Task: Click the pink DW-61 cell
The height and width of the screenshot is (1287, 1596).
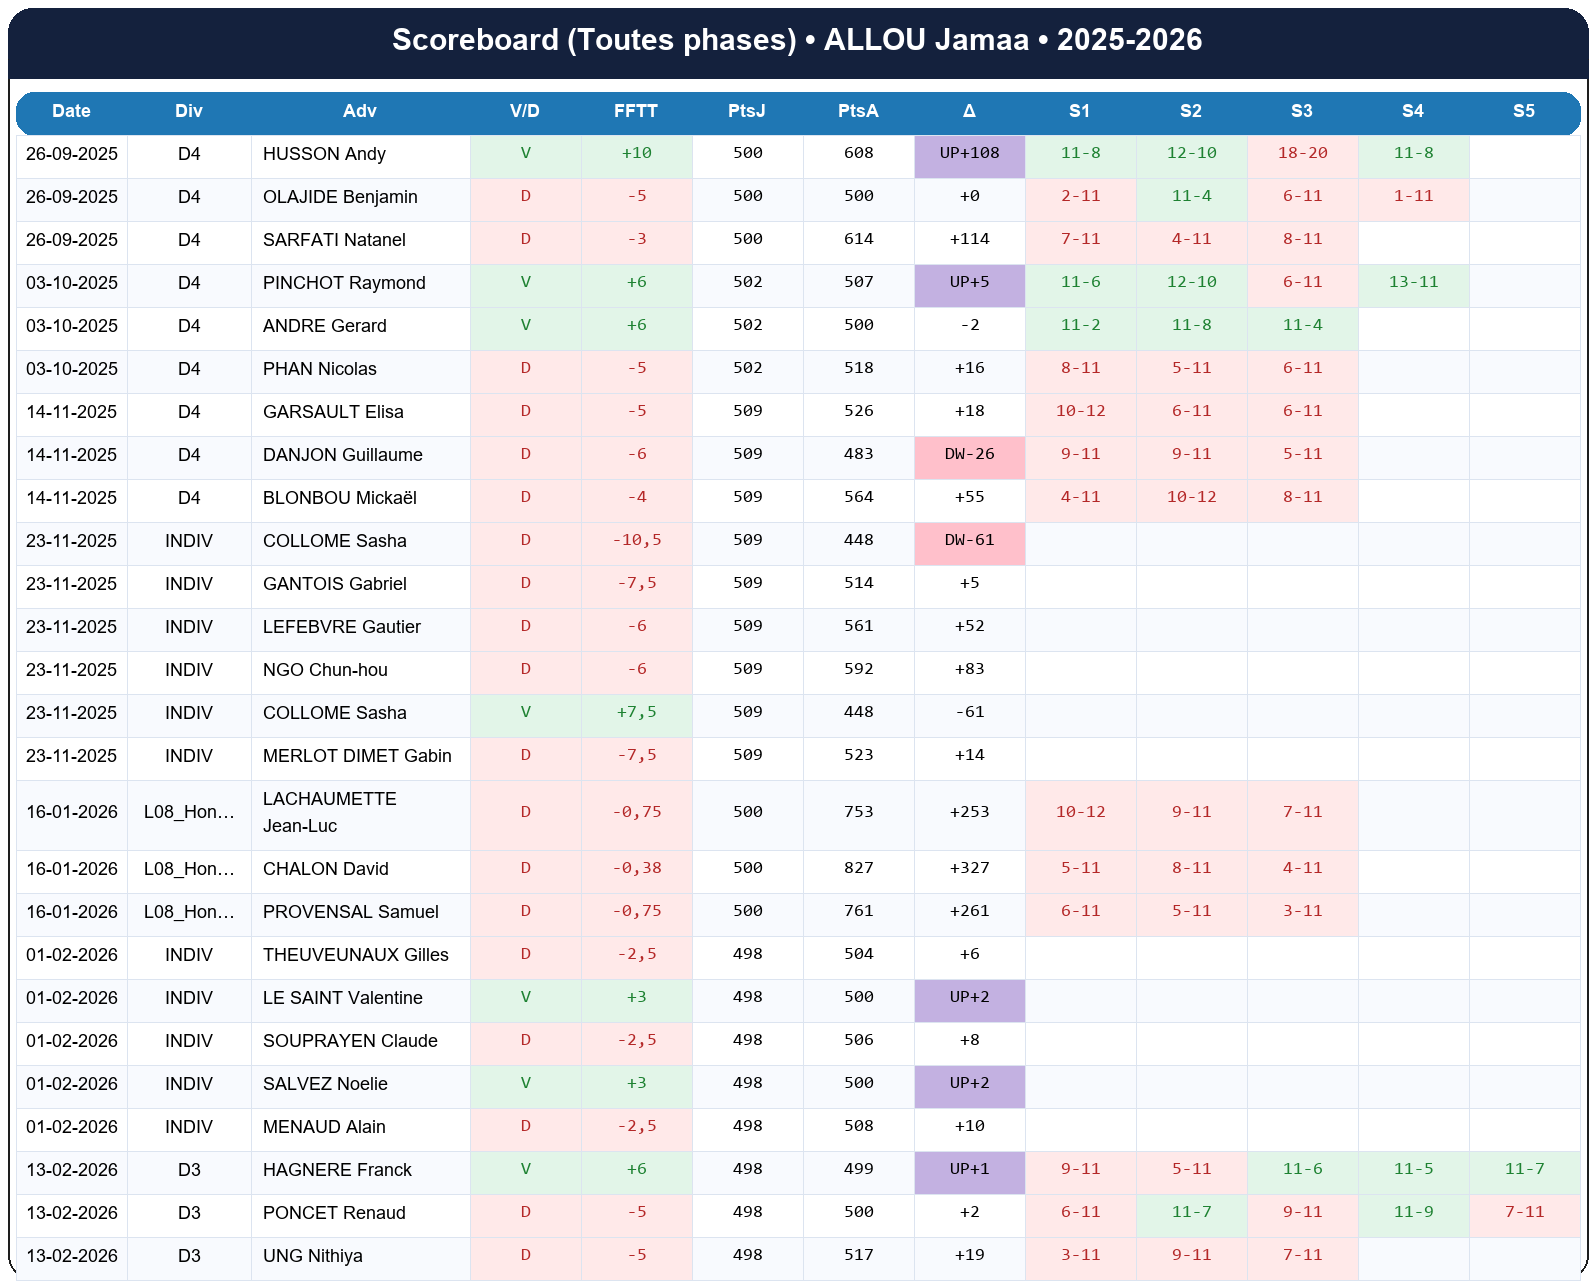Action: click(x=969, y=541)
